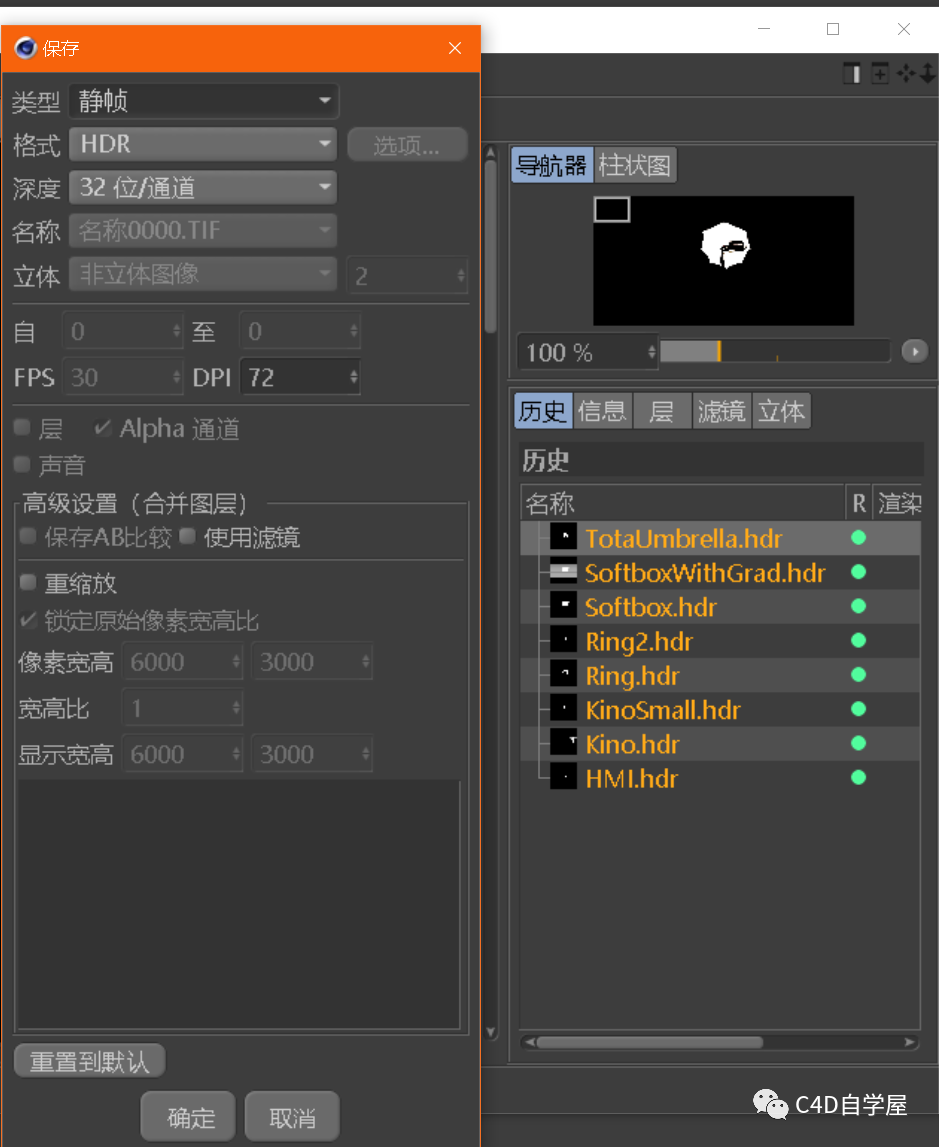Viewport: 939px width, 1147px height.
Task: Click the Cinema 4D logo in Save dialog
Action: click(26, 48)
